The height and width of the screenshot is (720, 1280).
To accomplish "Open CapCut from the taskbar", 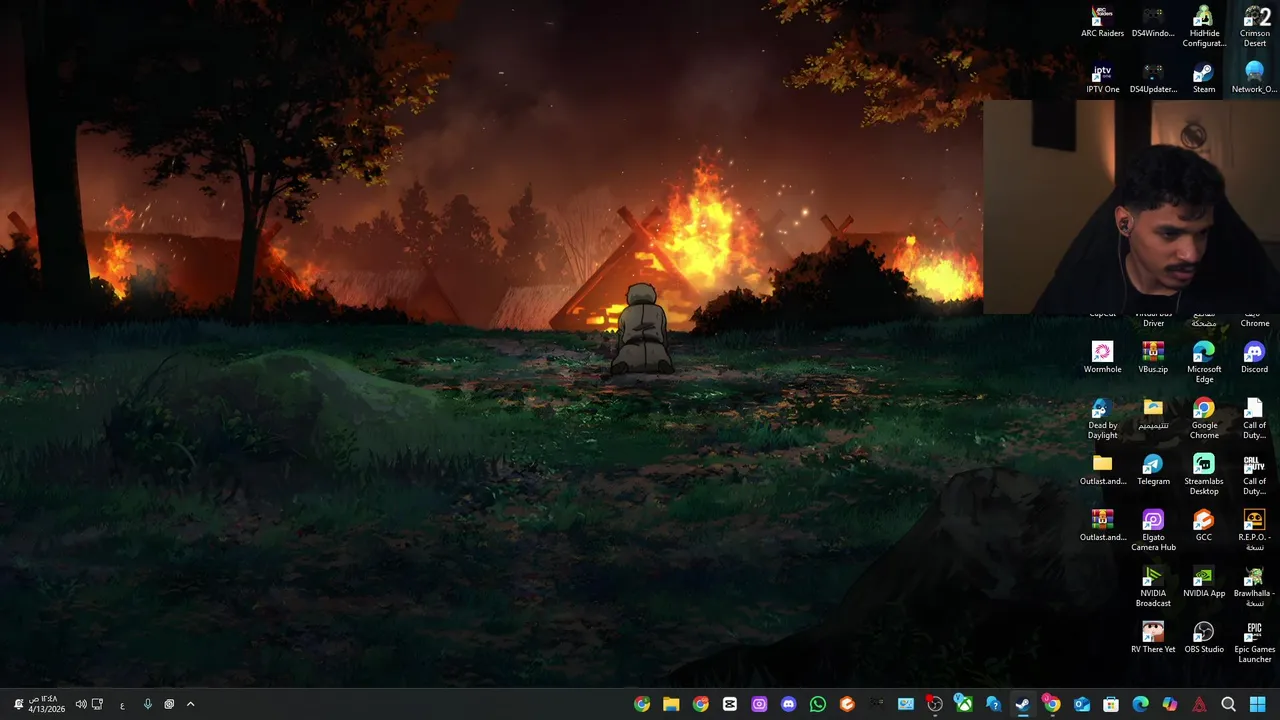I will pyautogui.click(x=730, y=704).
